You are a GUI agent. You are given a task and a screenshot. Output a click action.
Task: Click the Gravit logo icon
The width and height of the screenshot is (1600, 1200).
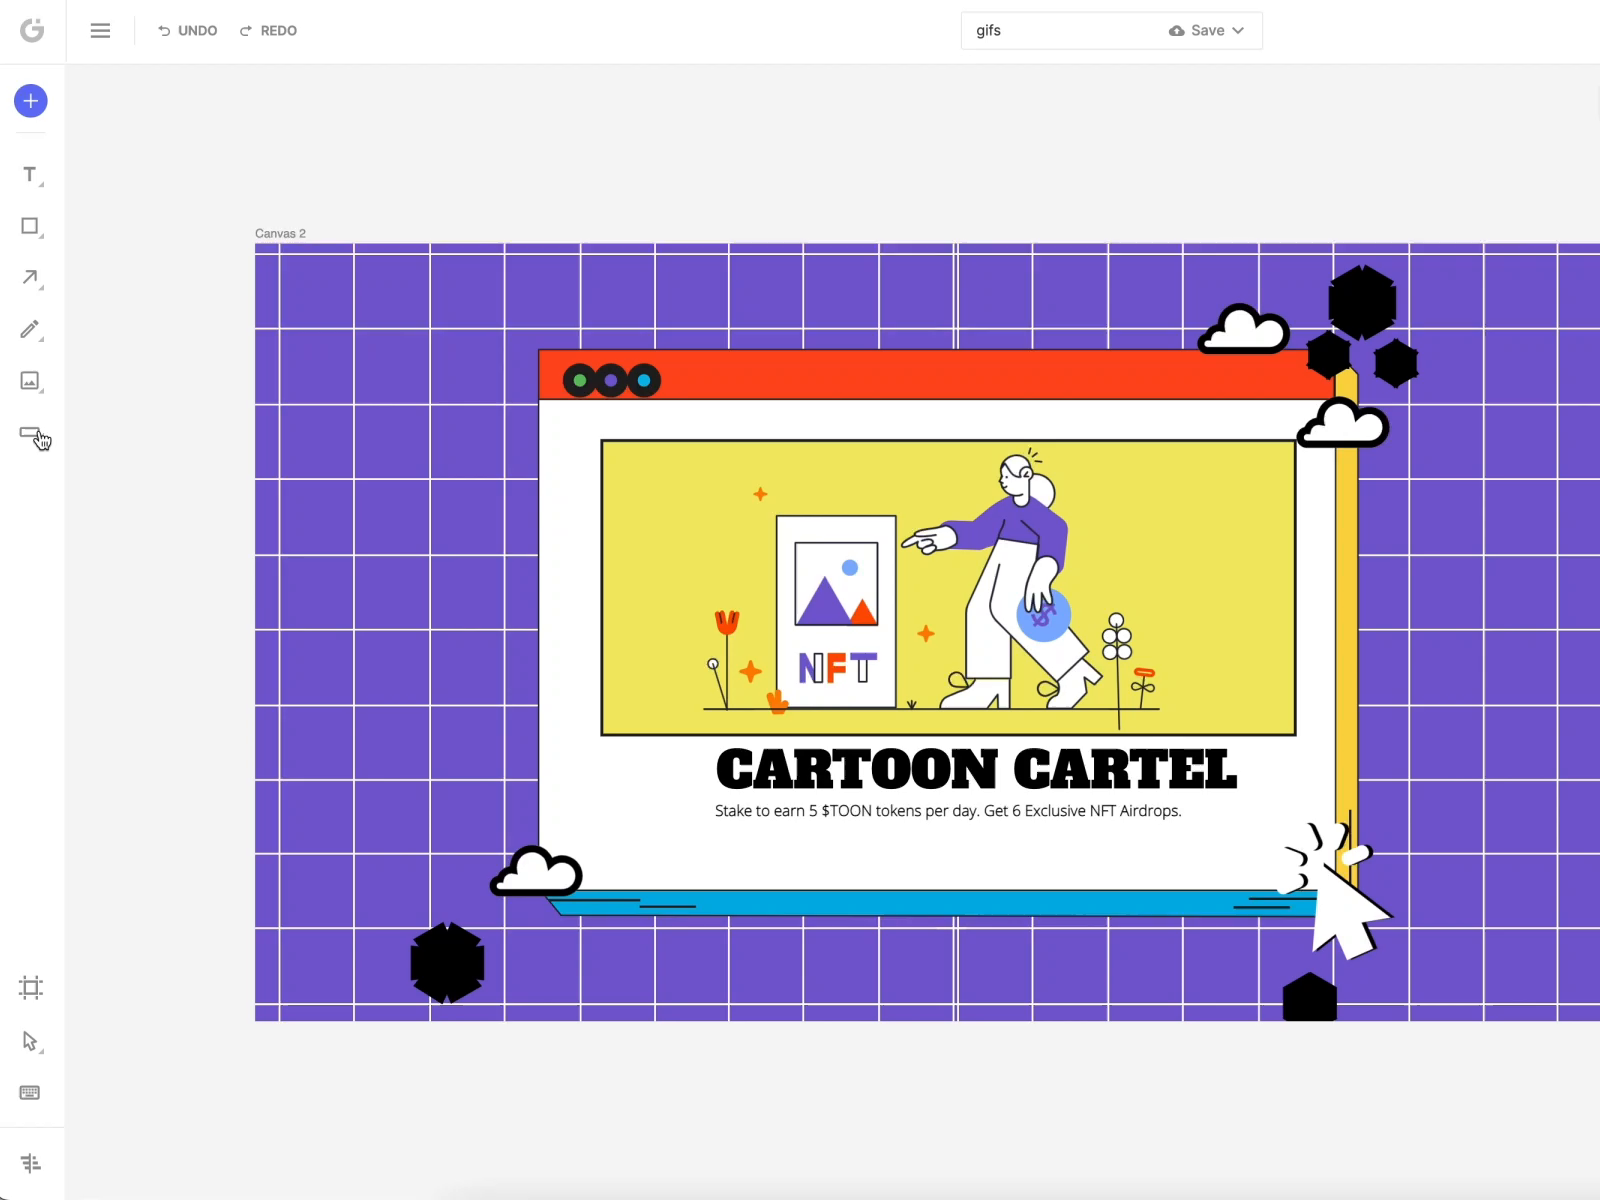32,31
